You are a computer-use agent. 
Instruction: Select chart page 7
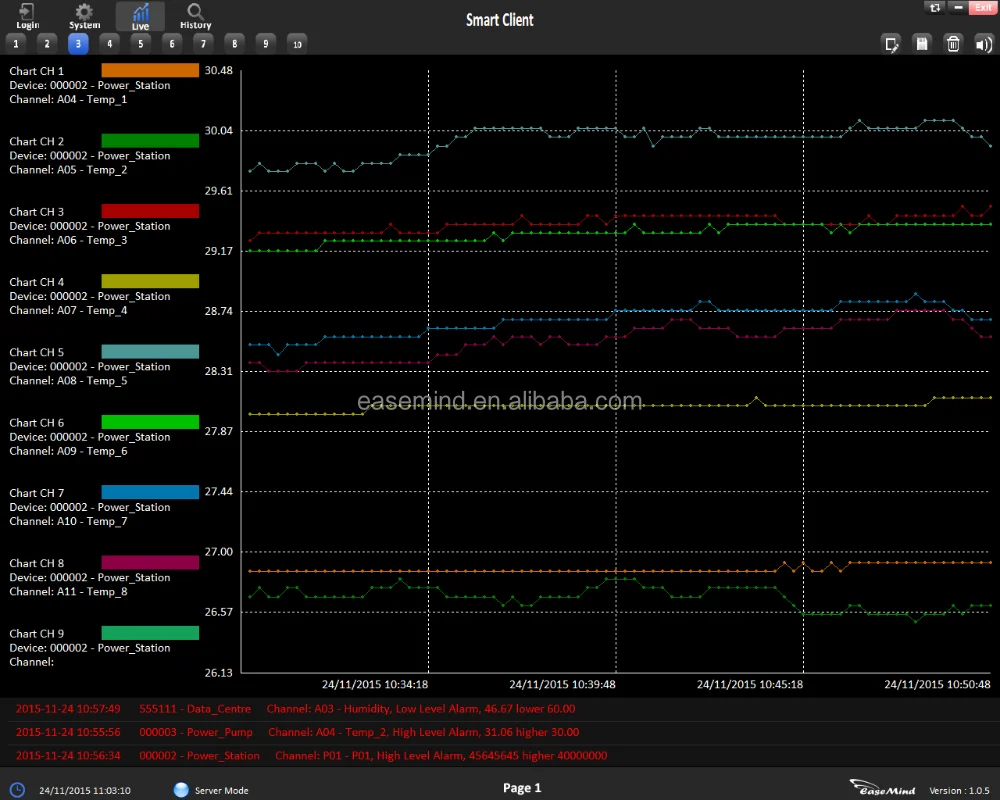203,43
